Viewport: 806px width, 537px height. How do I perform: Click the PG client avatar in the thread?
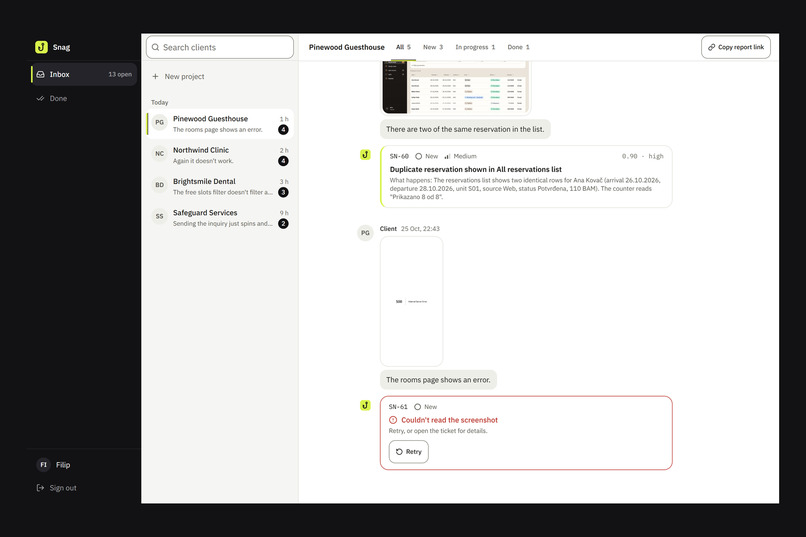click(x=365, y=233)
